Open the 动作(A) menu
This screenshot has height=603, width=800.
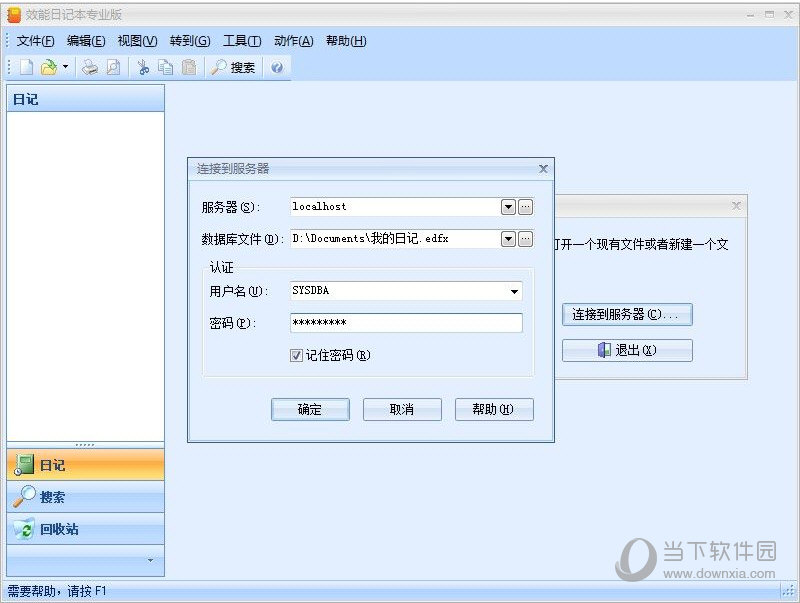(293, 41)
